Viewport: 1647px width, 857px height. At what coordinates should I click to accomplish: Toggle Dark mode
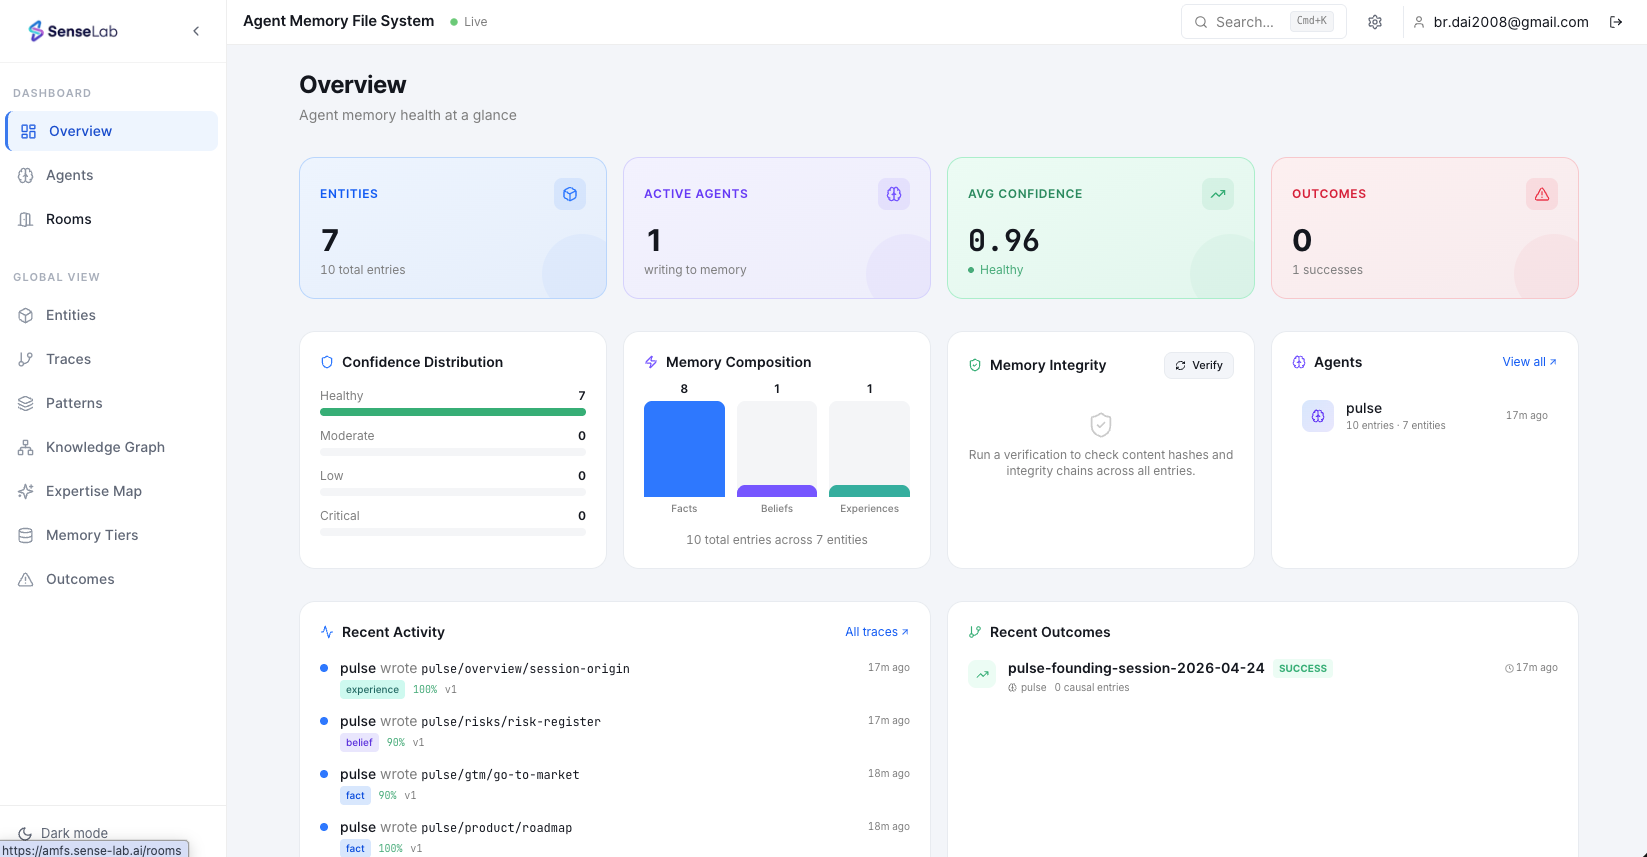[x=64, y=833]
